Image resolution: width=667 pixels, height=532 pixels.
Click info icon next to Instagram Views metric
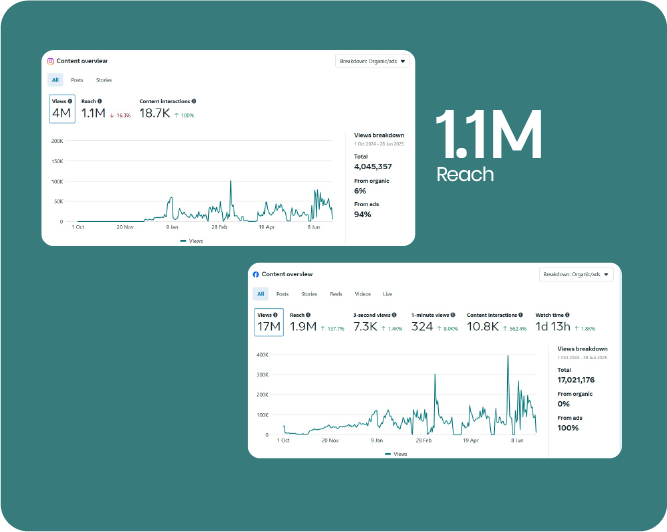pyautogui.click(x=70, y=101)
